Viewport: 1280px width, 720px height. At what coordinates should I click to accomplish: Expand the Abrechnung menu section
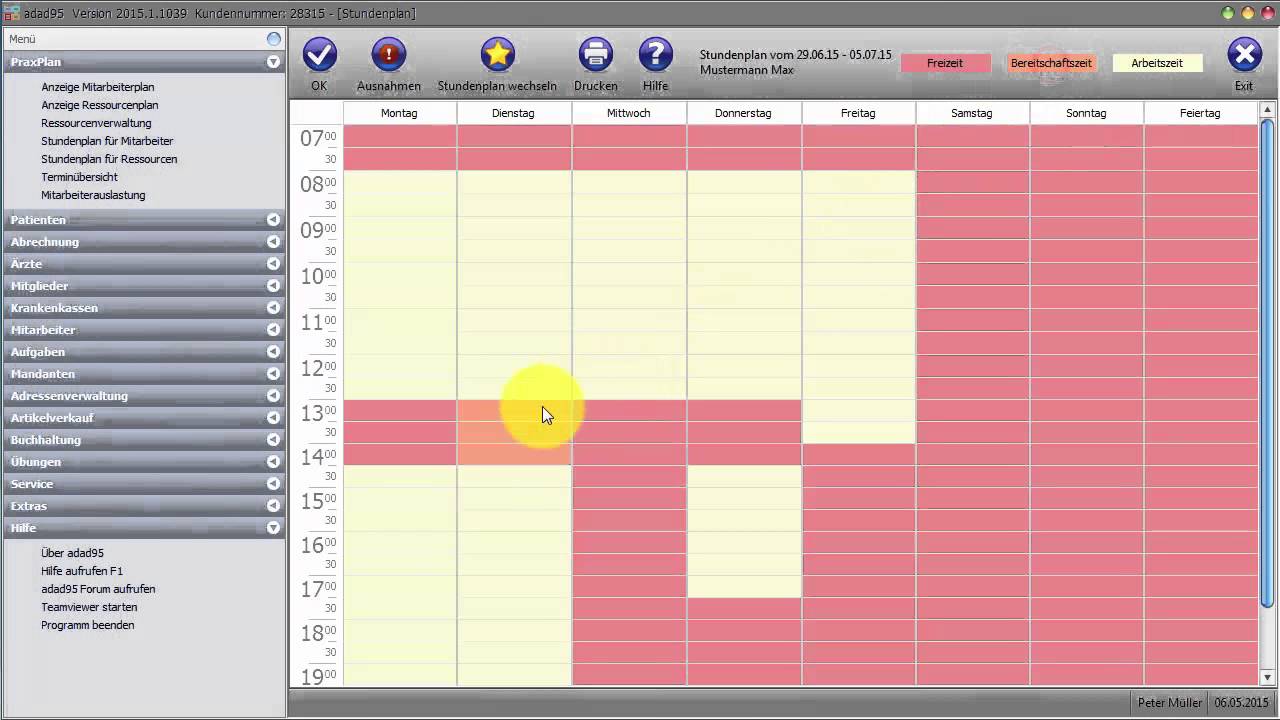click(273, 242)
